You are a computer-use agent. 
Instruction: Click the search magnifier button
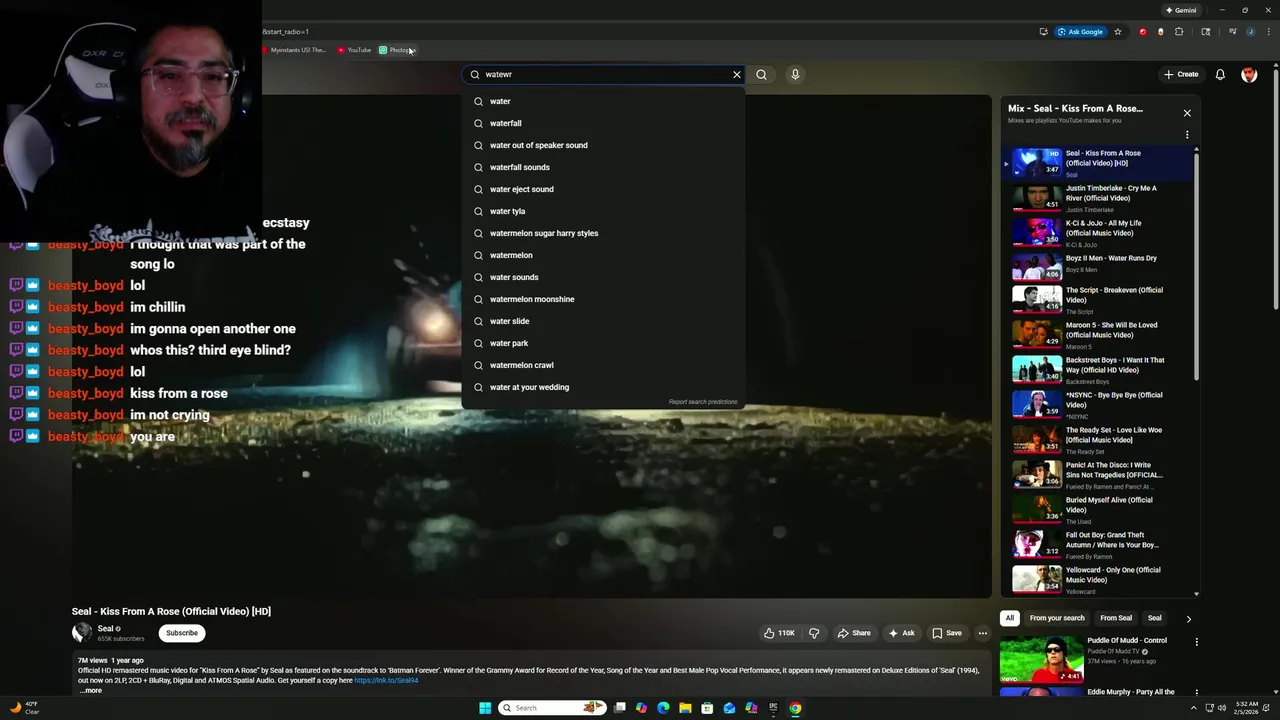pos(761,74)
